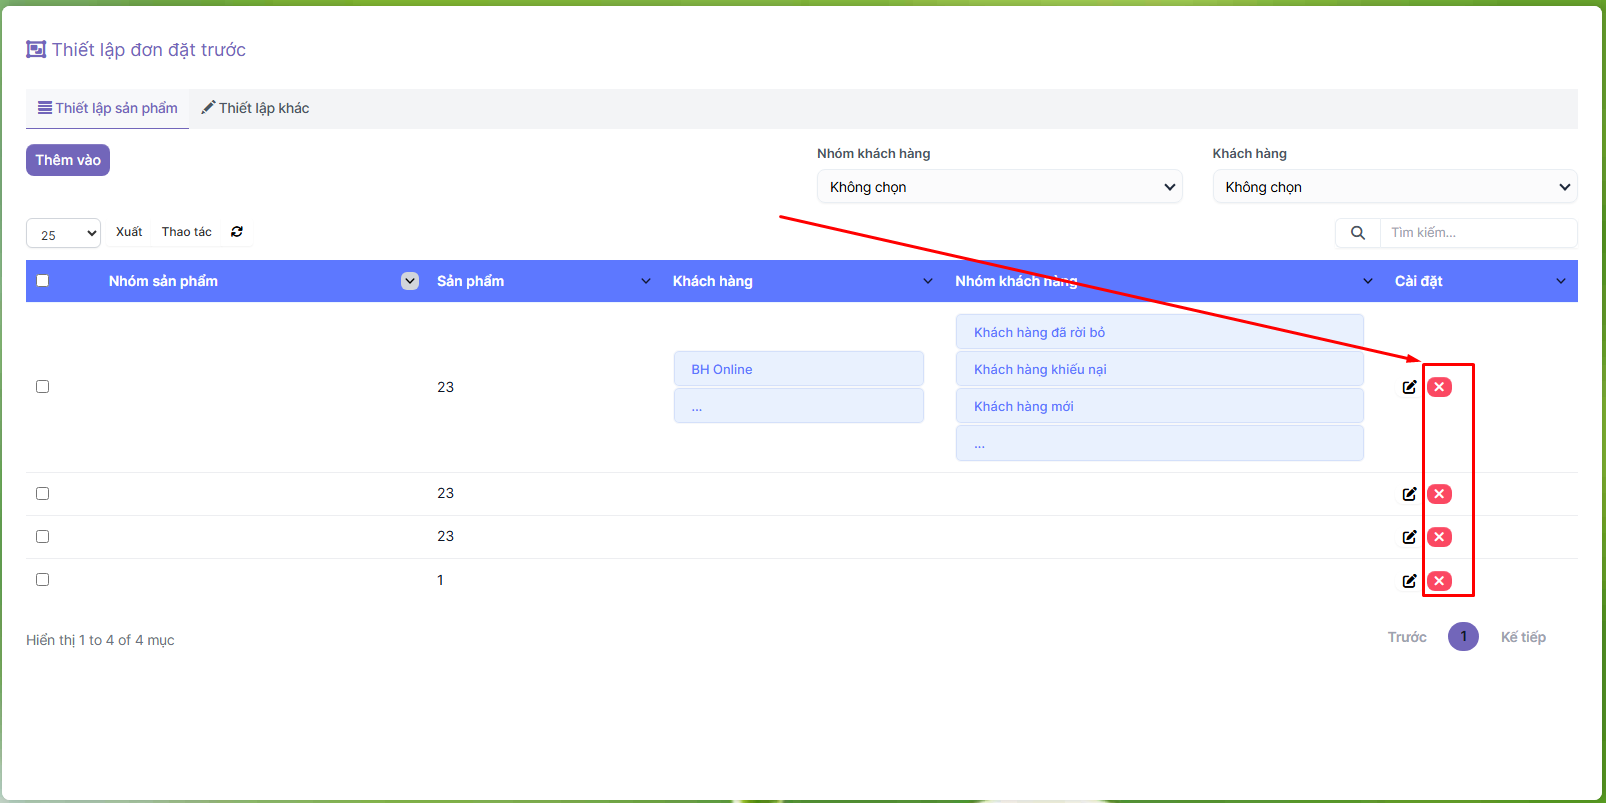Click the edit icon for product 1 row
The height and width of the screenshot is (803, 1606).
pos(1409,581)
